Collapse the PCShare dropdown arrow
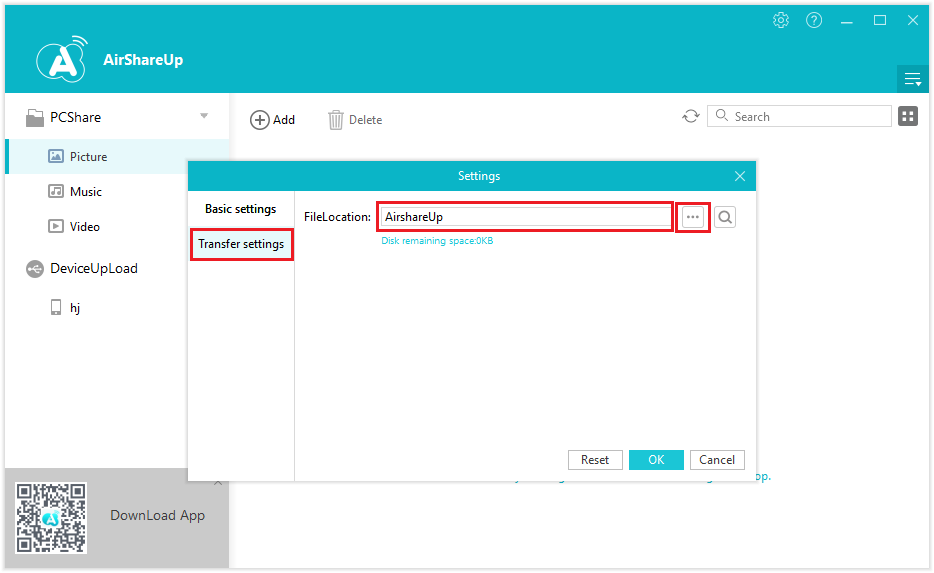The width and height of the screenshot is (934, 573). (204, 116)
